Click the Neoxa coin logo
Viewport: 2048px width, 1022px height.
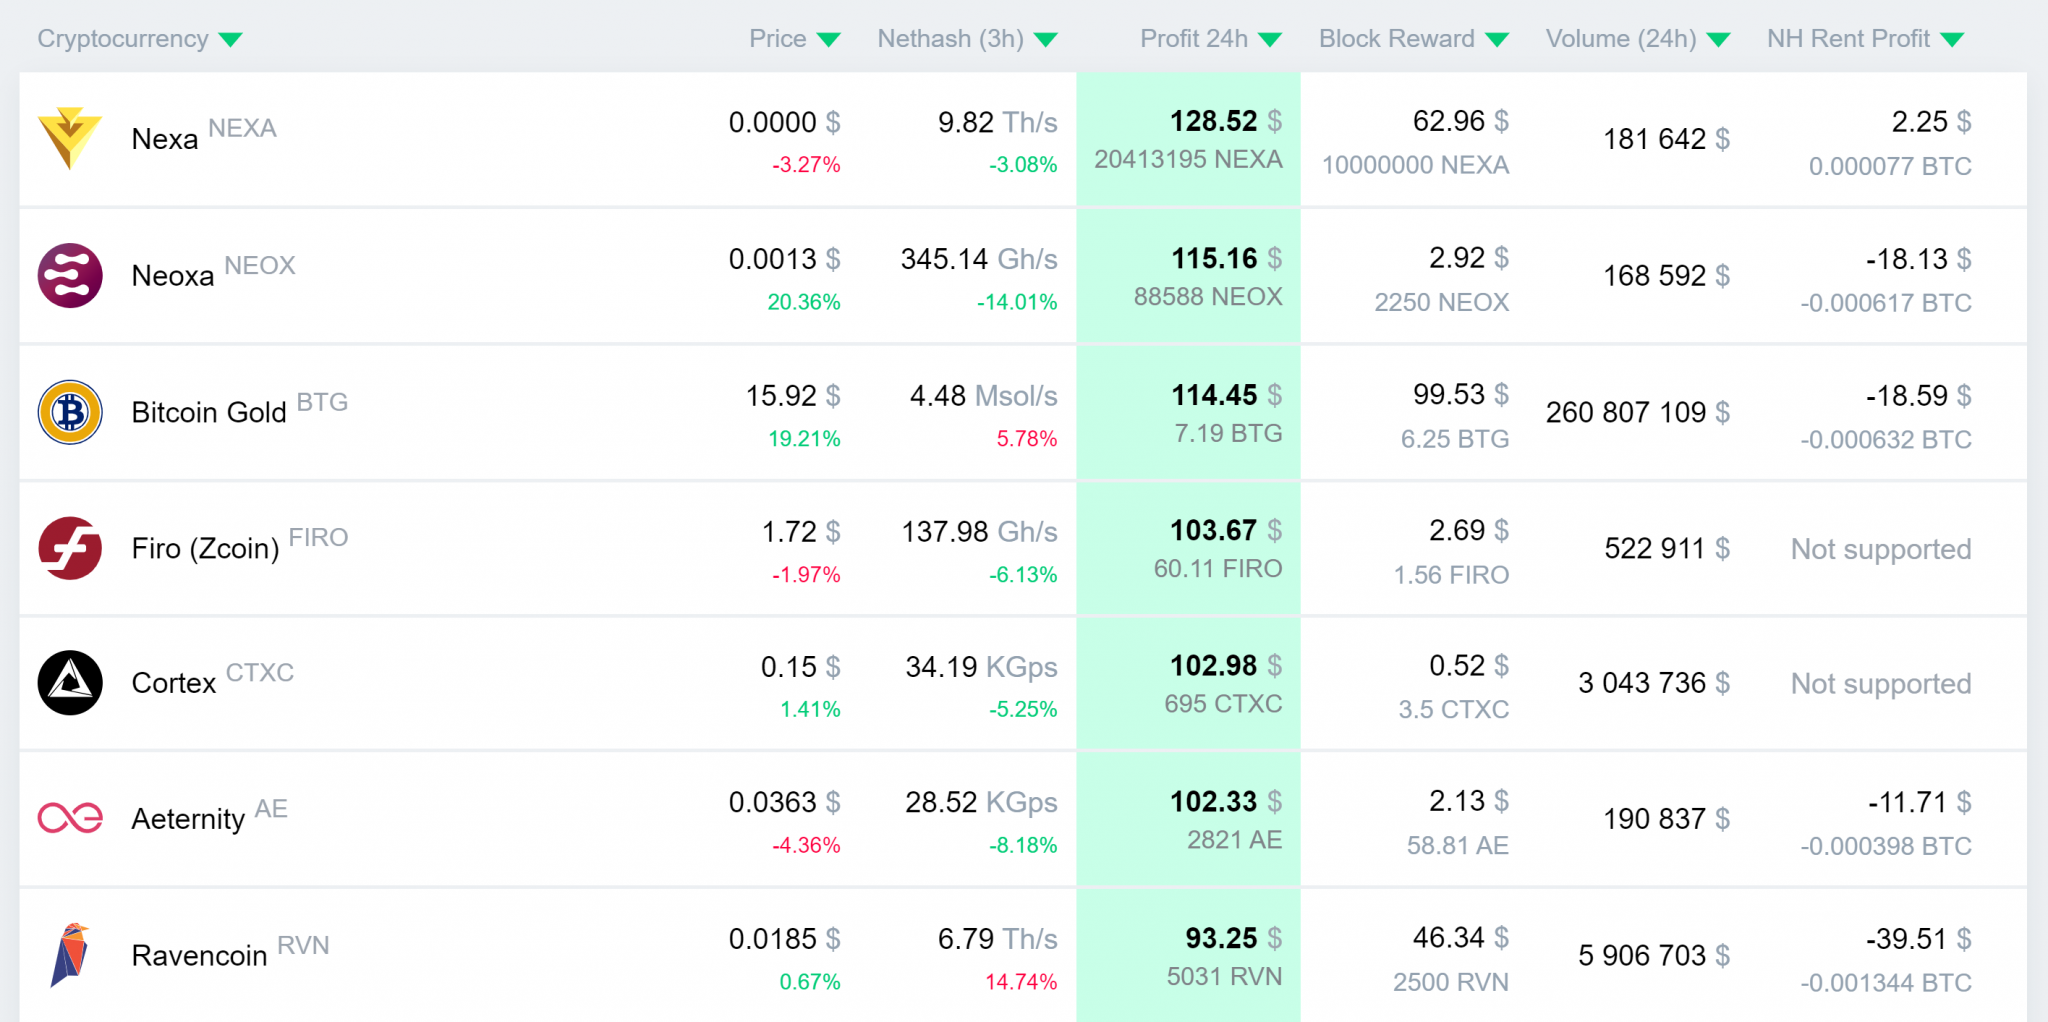[x=69, y=276]
